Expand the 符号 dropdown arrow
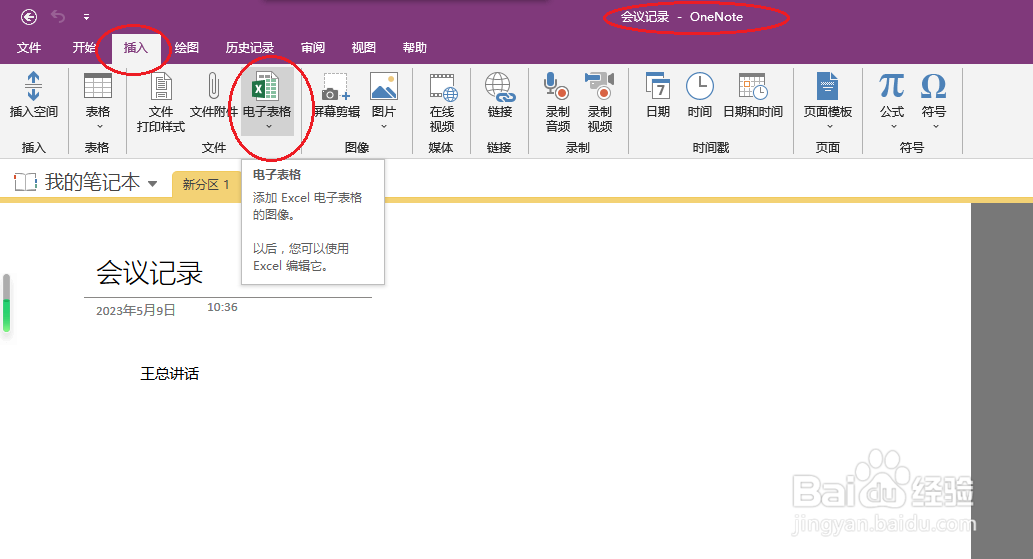Image resolution: width=1033 pixels, height=559 pixels. pyautogui.click(x=935, y=126)
